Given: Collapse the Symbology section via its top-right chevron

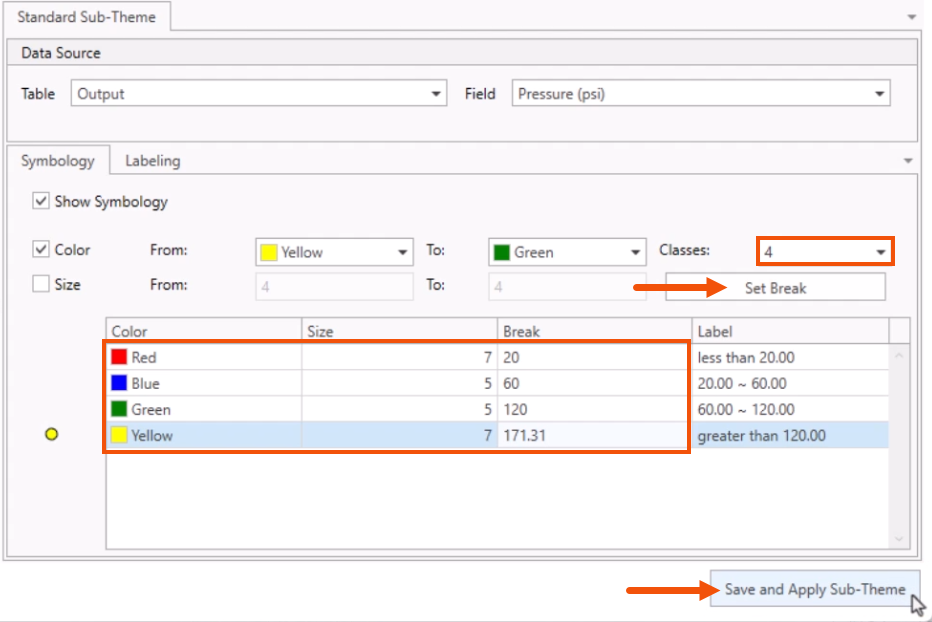Looking at the screenshot, I should tap(908, 160).
